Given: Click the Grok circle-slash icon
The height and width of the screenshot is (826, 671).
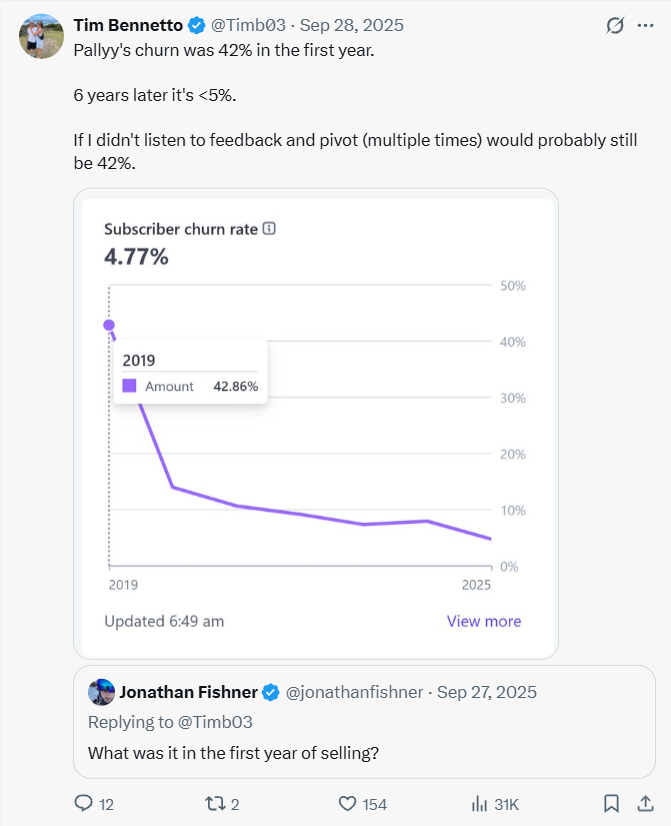Looking at the screenshot, I should pos(615,25).
